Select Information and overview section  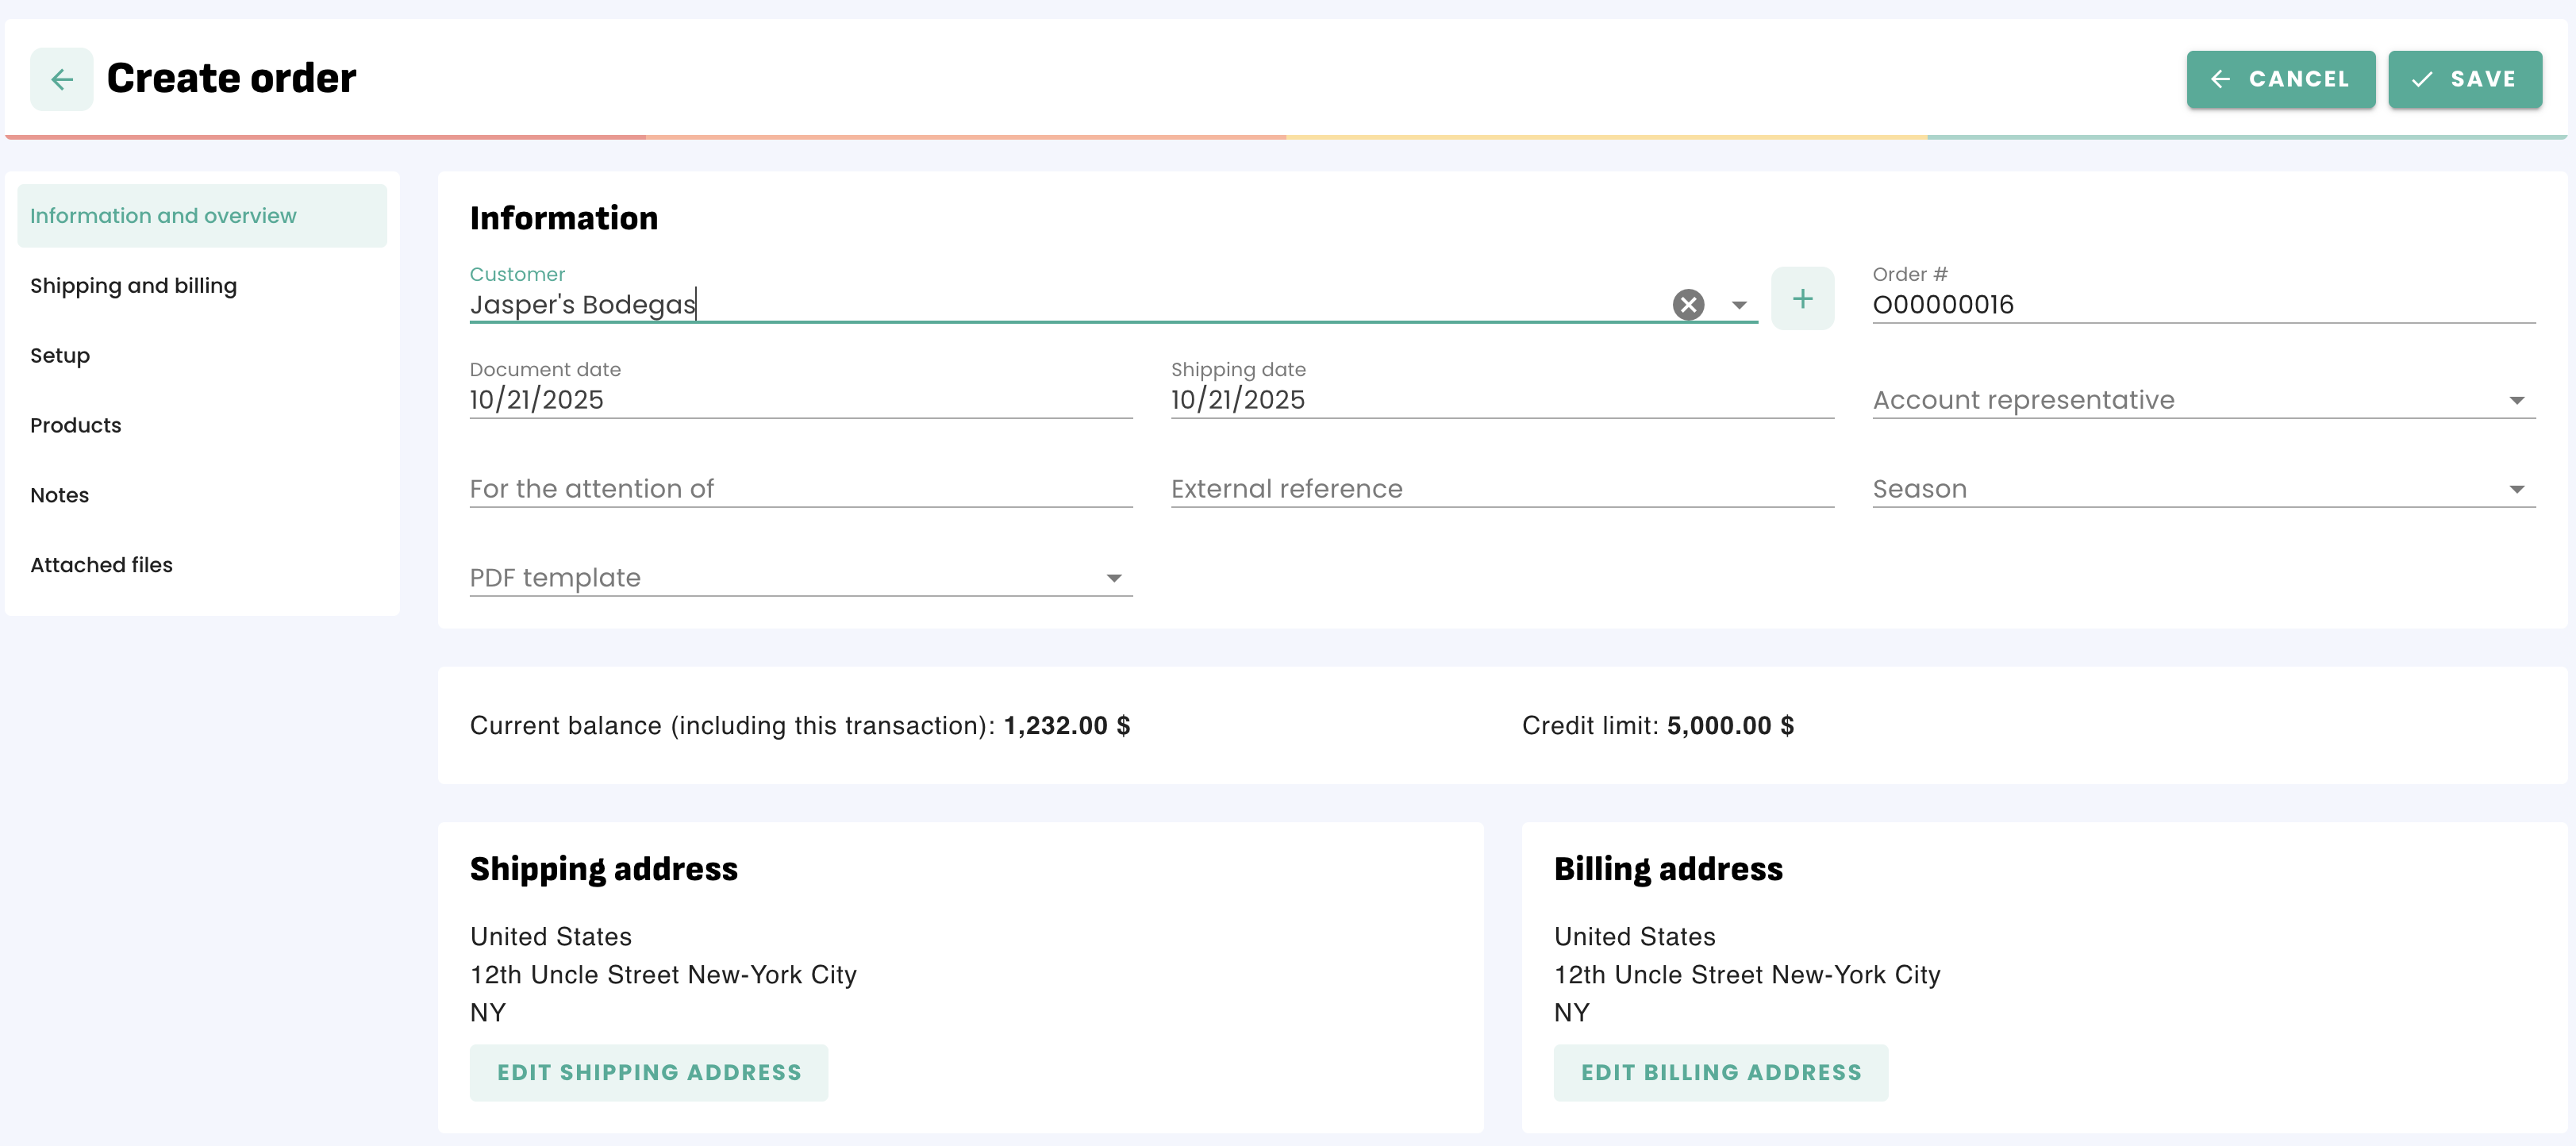click(163, 216)
